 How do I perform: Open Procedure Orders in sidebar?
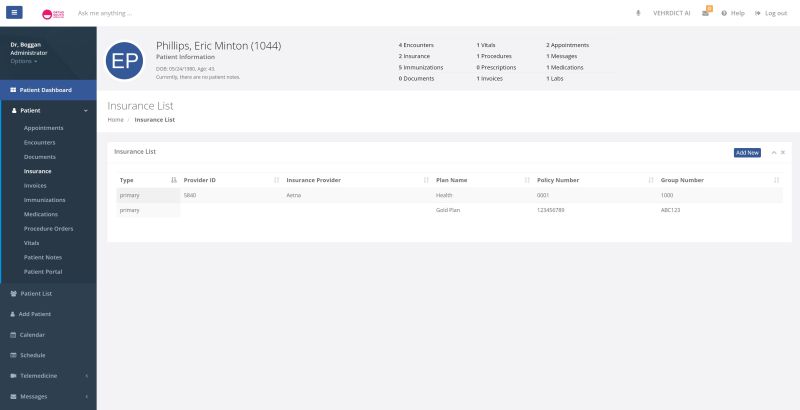tap(48, 228)
